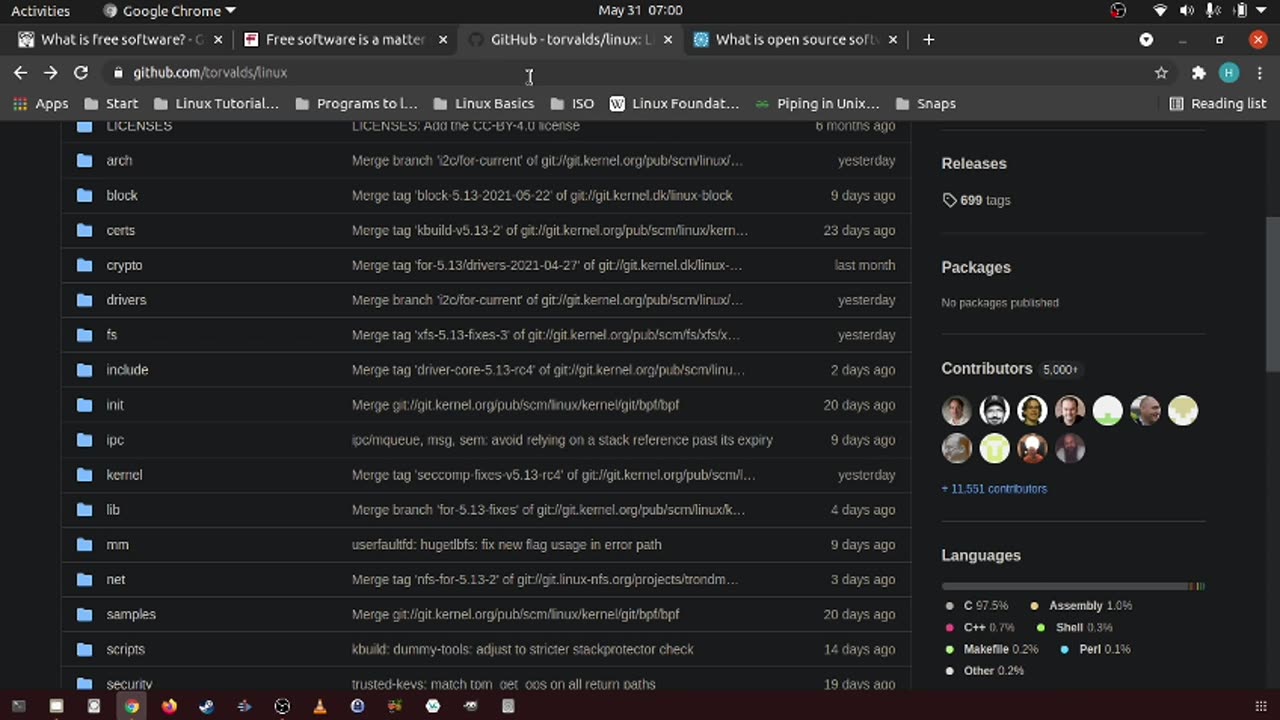
Task: Close the 'Free software is a matter' tab
Action: pos(443,39)
